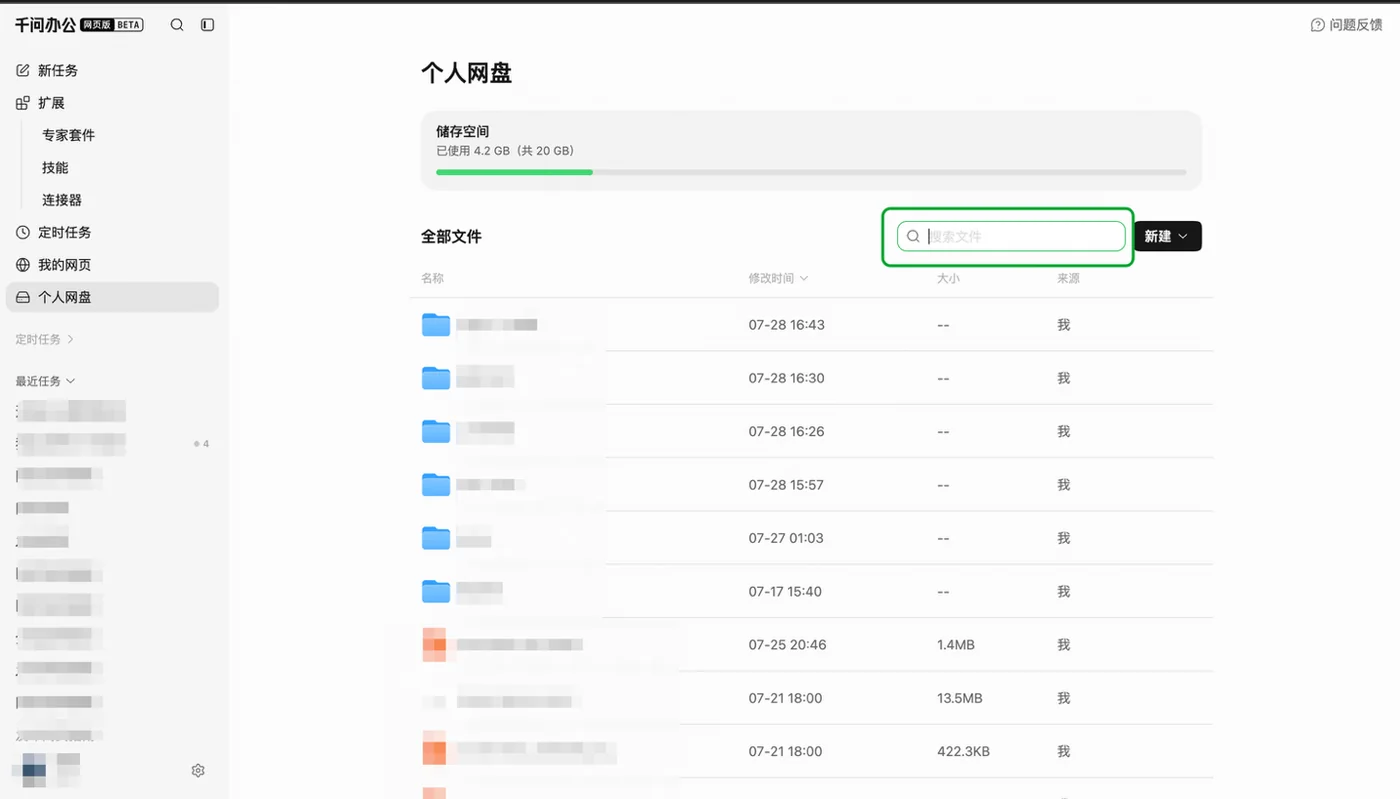Collapse the 最近任务 list
Screen dimensions: 1400x799
click(x=45, y=381)
